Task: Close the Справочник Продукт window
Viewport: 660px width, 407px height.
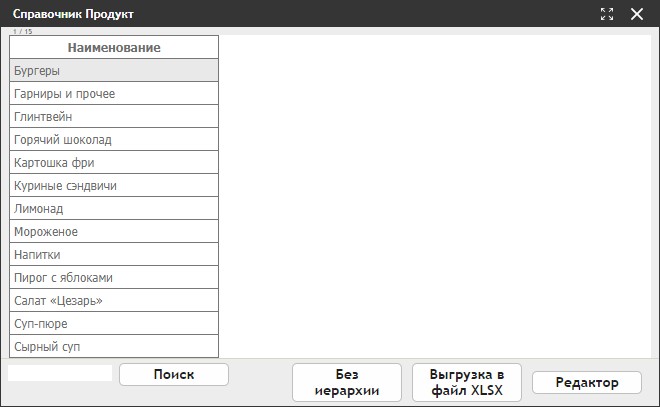Action: 637,14
